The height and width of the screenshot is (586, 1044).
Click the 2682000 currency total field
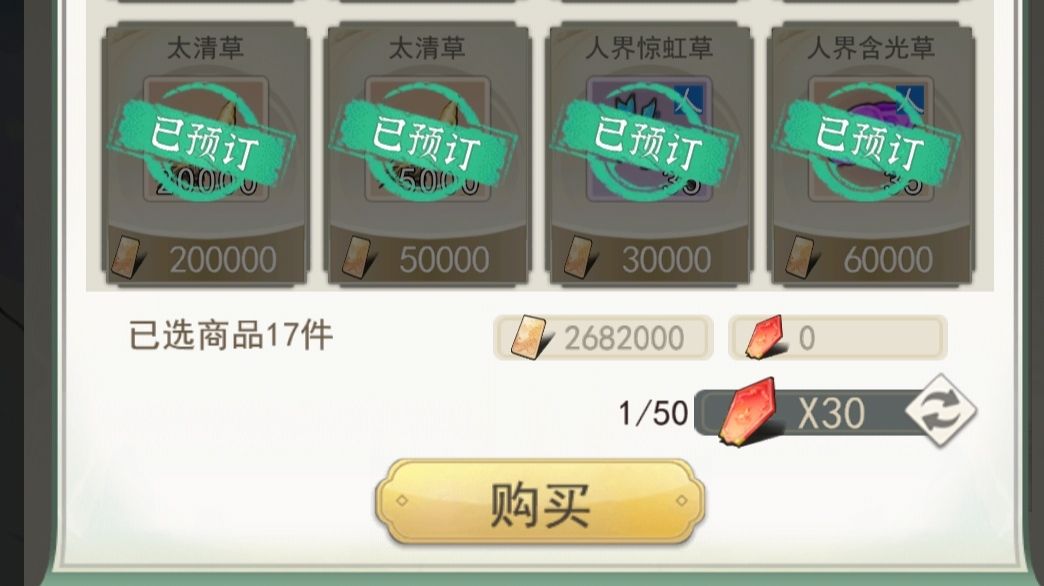pos(603,338)
